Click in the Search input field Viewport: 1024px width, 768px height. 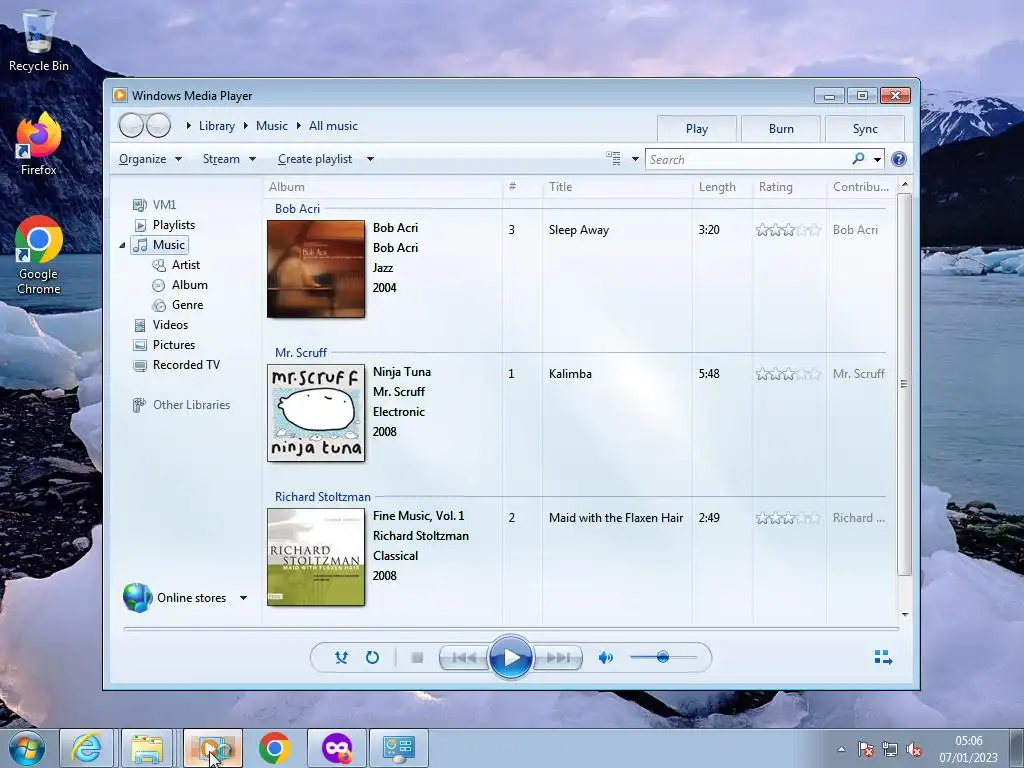click(748, 159)
